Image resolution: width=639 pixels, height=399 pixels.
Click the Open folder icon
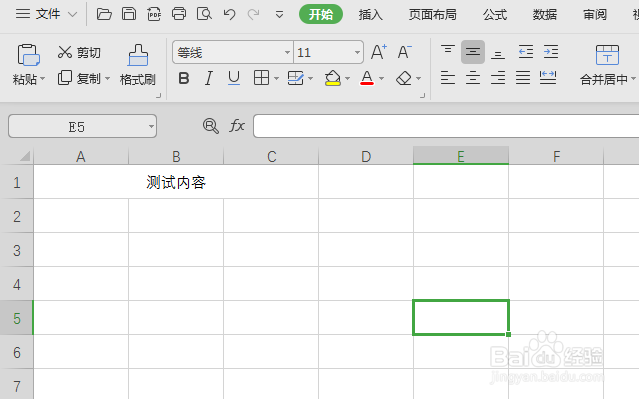(x=104, y=14)
